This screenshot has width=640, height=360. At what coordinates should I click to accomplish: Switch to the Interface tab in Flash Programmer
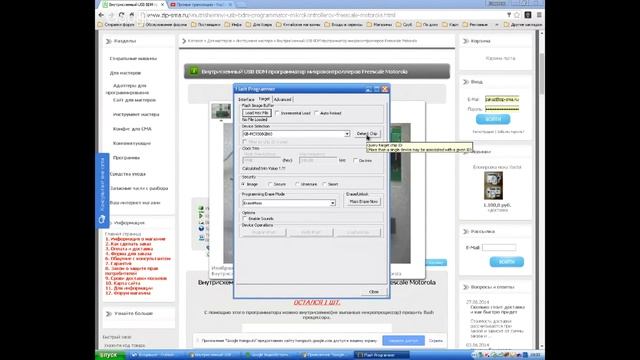click(x=246, y=100)
